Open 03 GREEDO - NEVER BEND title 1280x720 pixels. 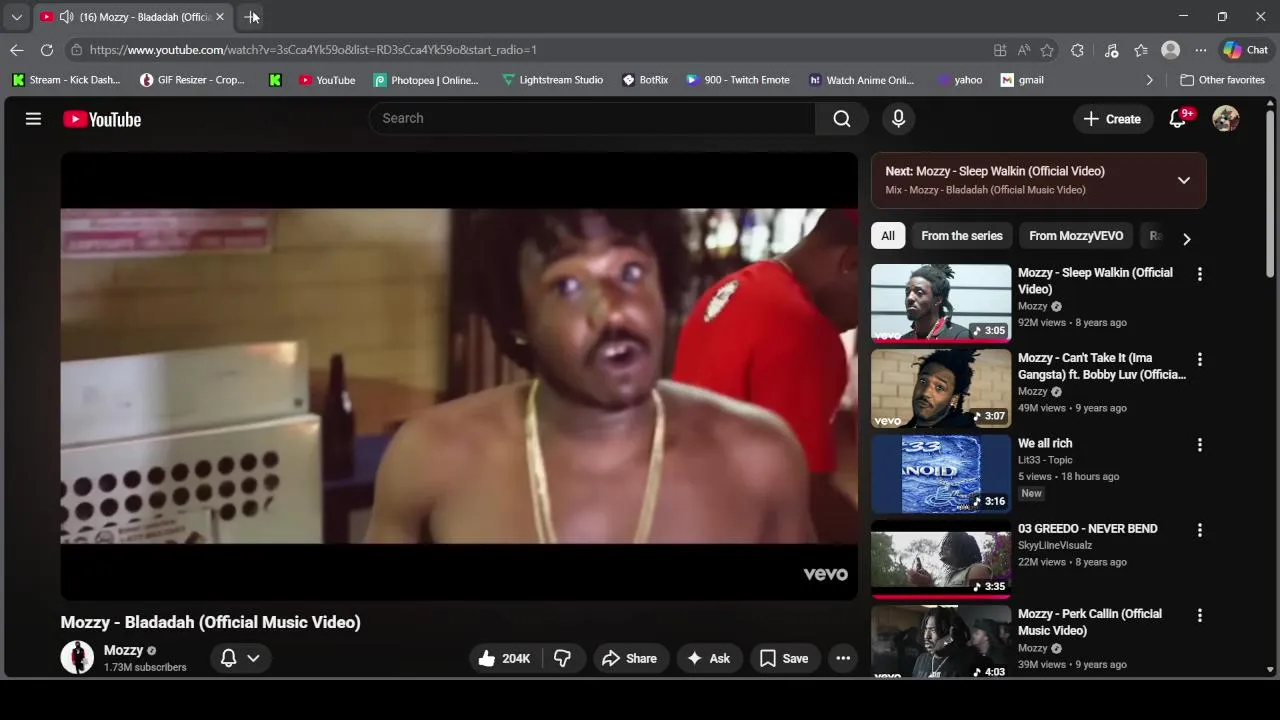(x=1087, y=529)
